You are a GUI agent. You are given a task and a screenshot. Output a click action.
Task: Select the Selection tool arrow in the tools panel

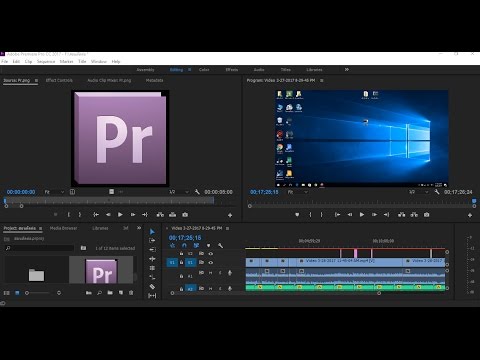(152, 231)
